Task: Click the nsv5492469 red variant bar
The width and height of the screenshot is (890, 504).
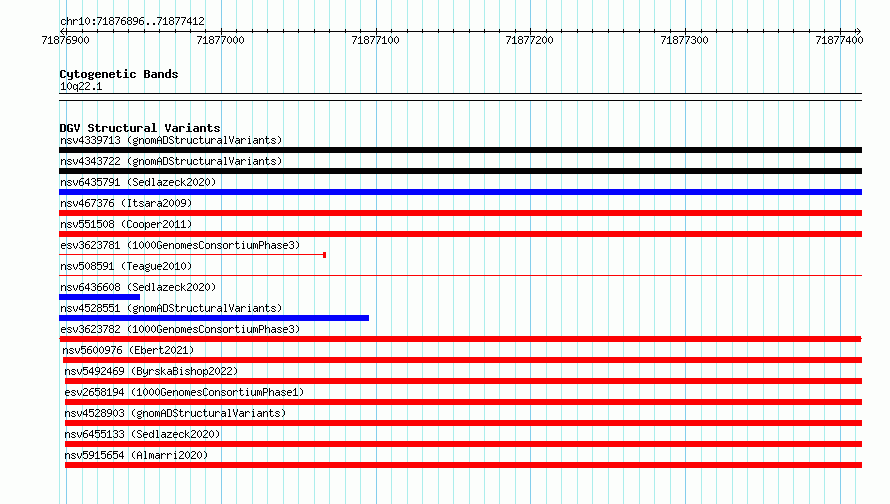Action: (x=463, y=381)
